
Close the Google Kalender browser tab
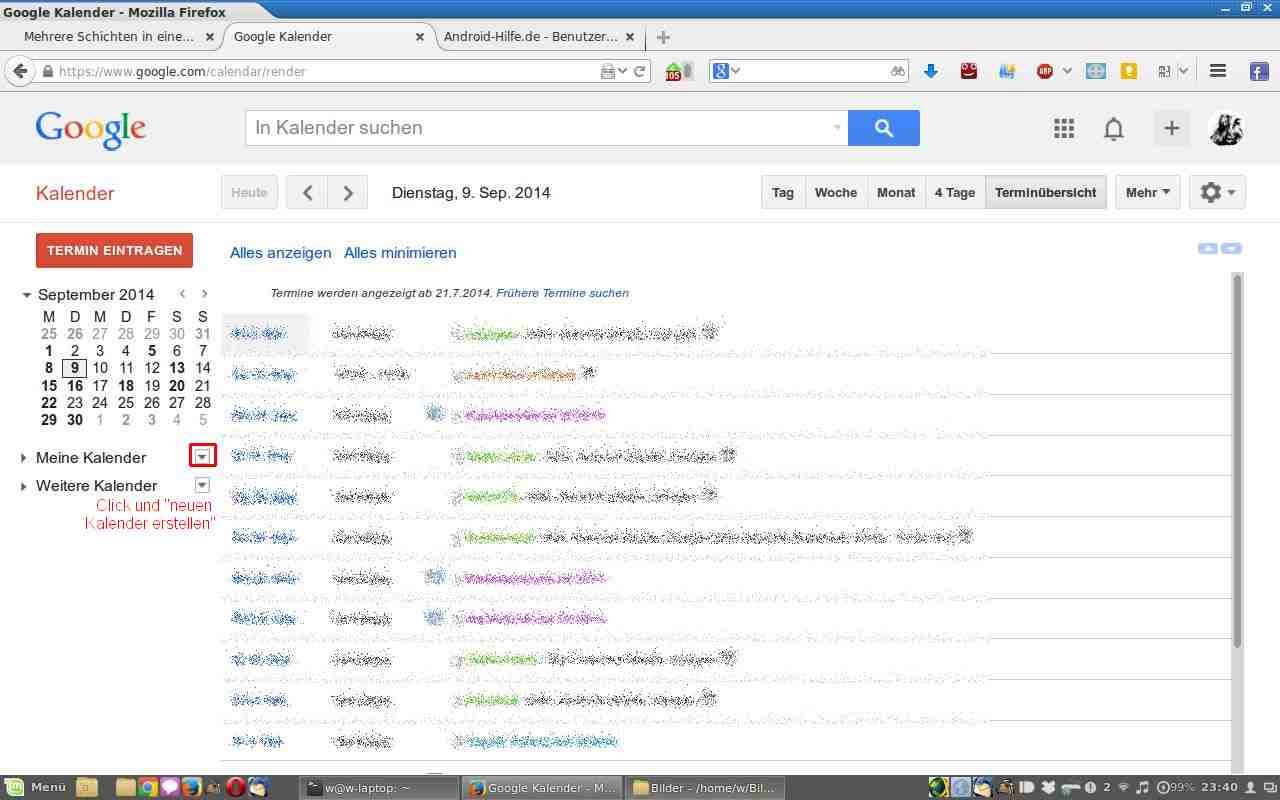[x=420, y=37]
